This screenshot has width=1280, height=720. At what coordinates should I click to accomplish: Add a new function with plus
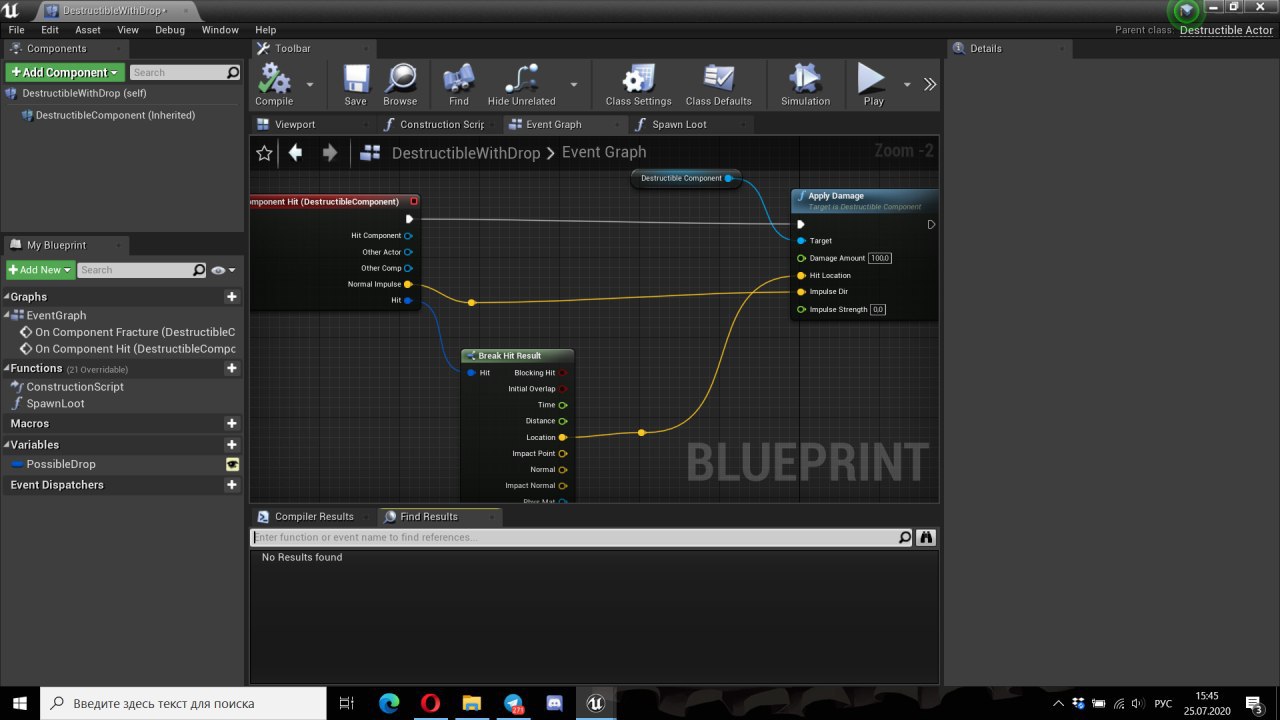click(232, 369)
